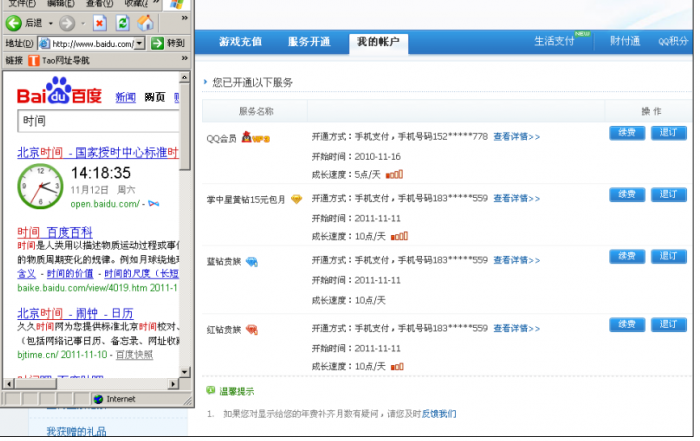The width and height of the screenshot is (700, 441).
Task: Click the red diamond icon for 红钻贵族
Action: [x=252, y=330]
